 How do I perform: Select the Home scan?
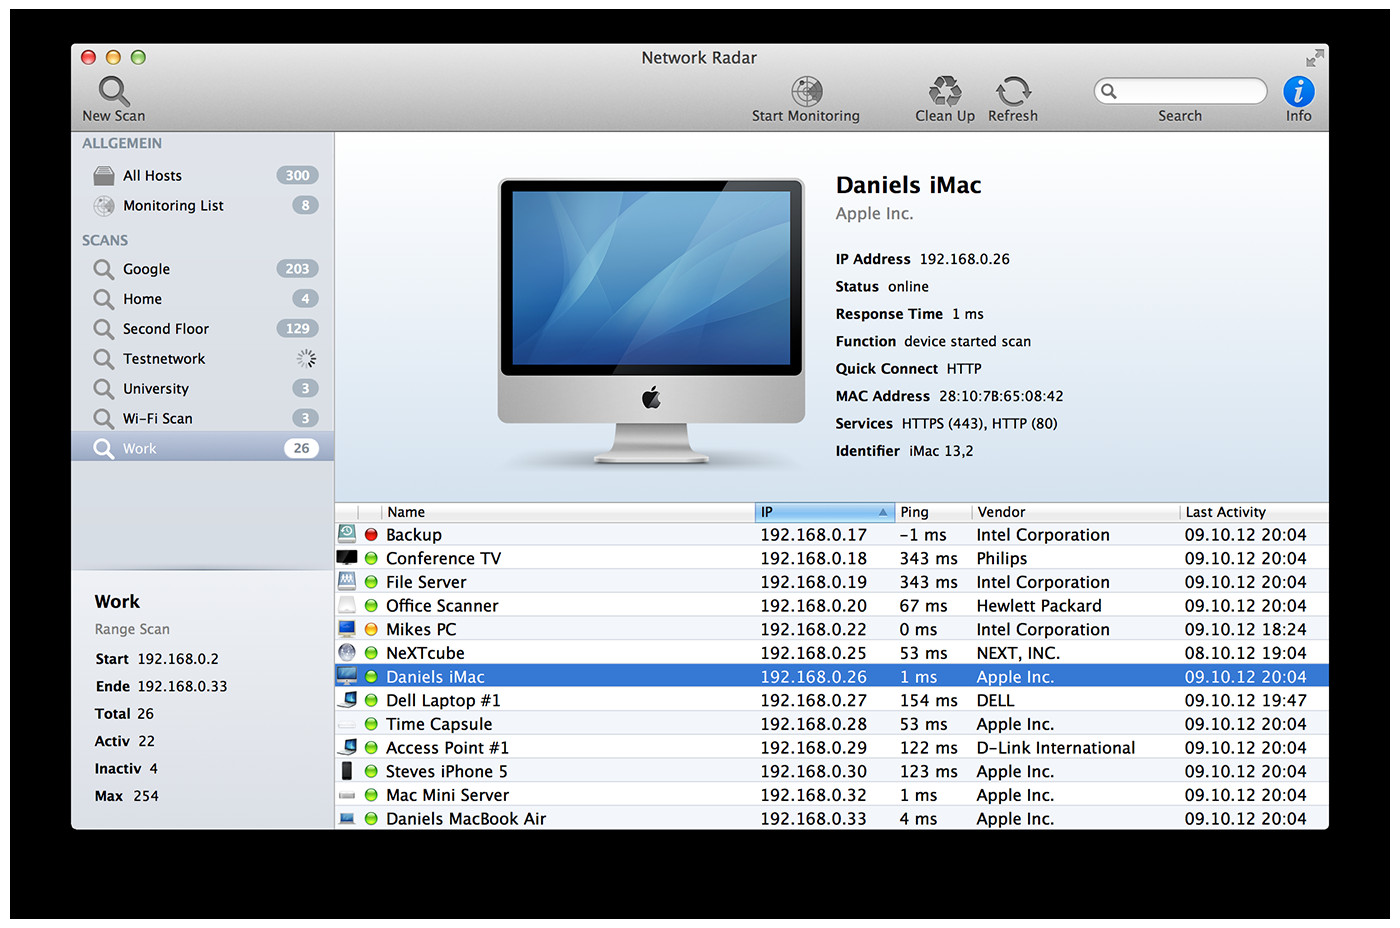tap(202, 299)
